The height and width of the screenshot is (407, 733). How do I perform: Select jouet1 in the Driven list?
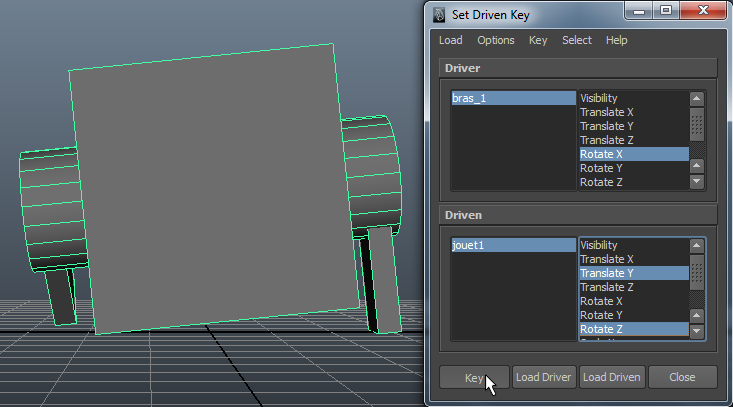click(x=513, y=245)
